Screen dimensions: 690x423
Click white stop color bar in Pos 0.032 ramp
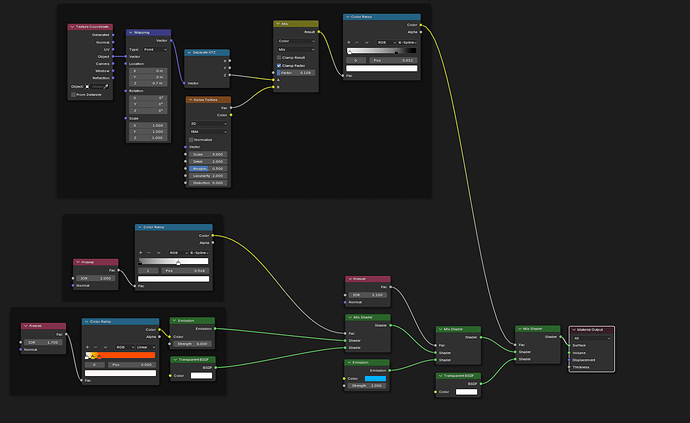point(382,68)
